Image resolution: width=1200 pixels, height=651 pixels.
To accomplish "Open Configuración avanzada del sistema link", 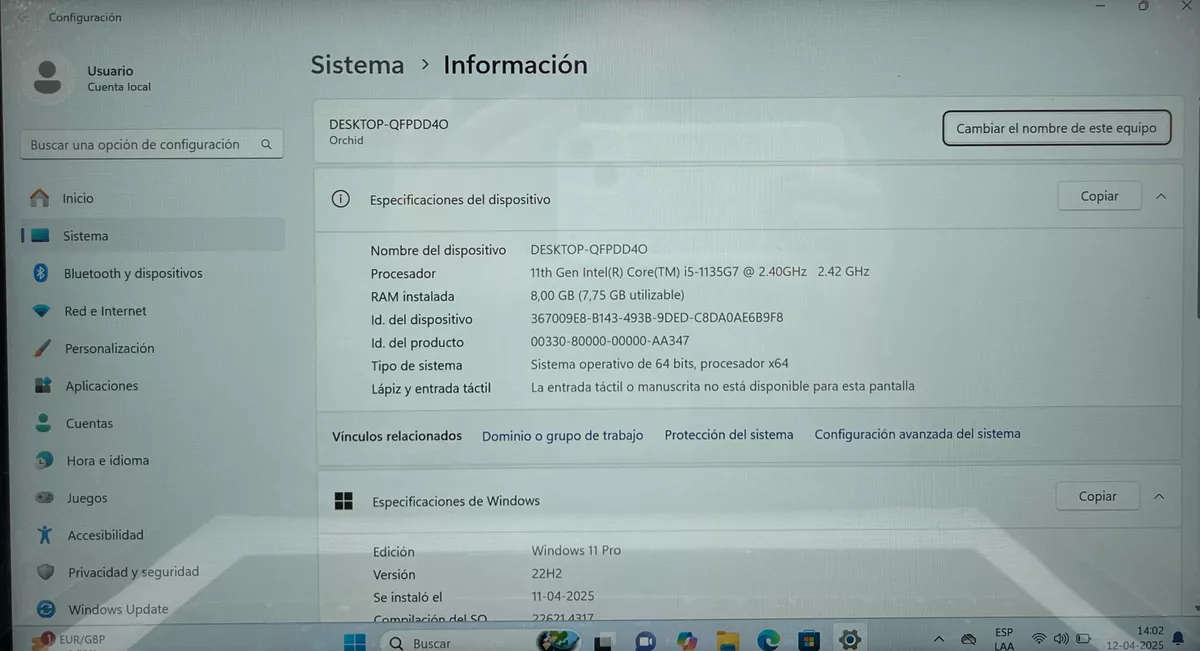I will 917,434.
